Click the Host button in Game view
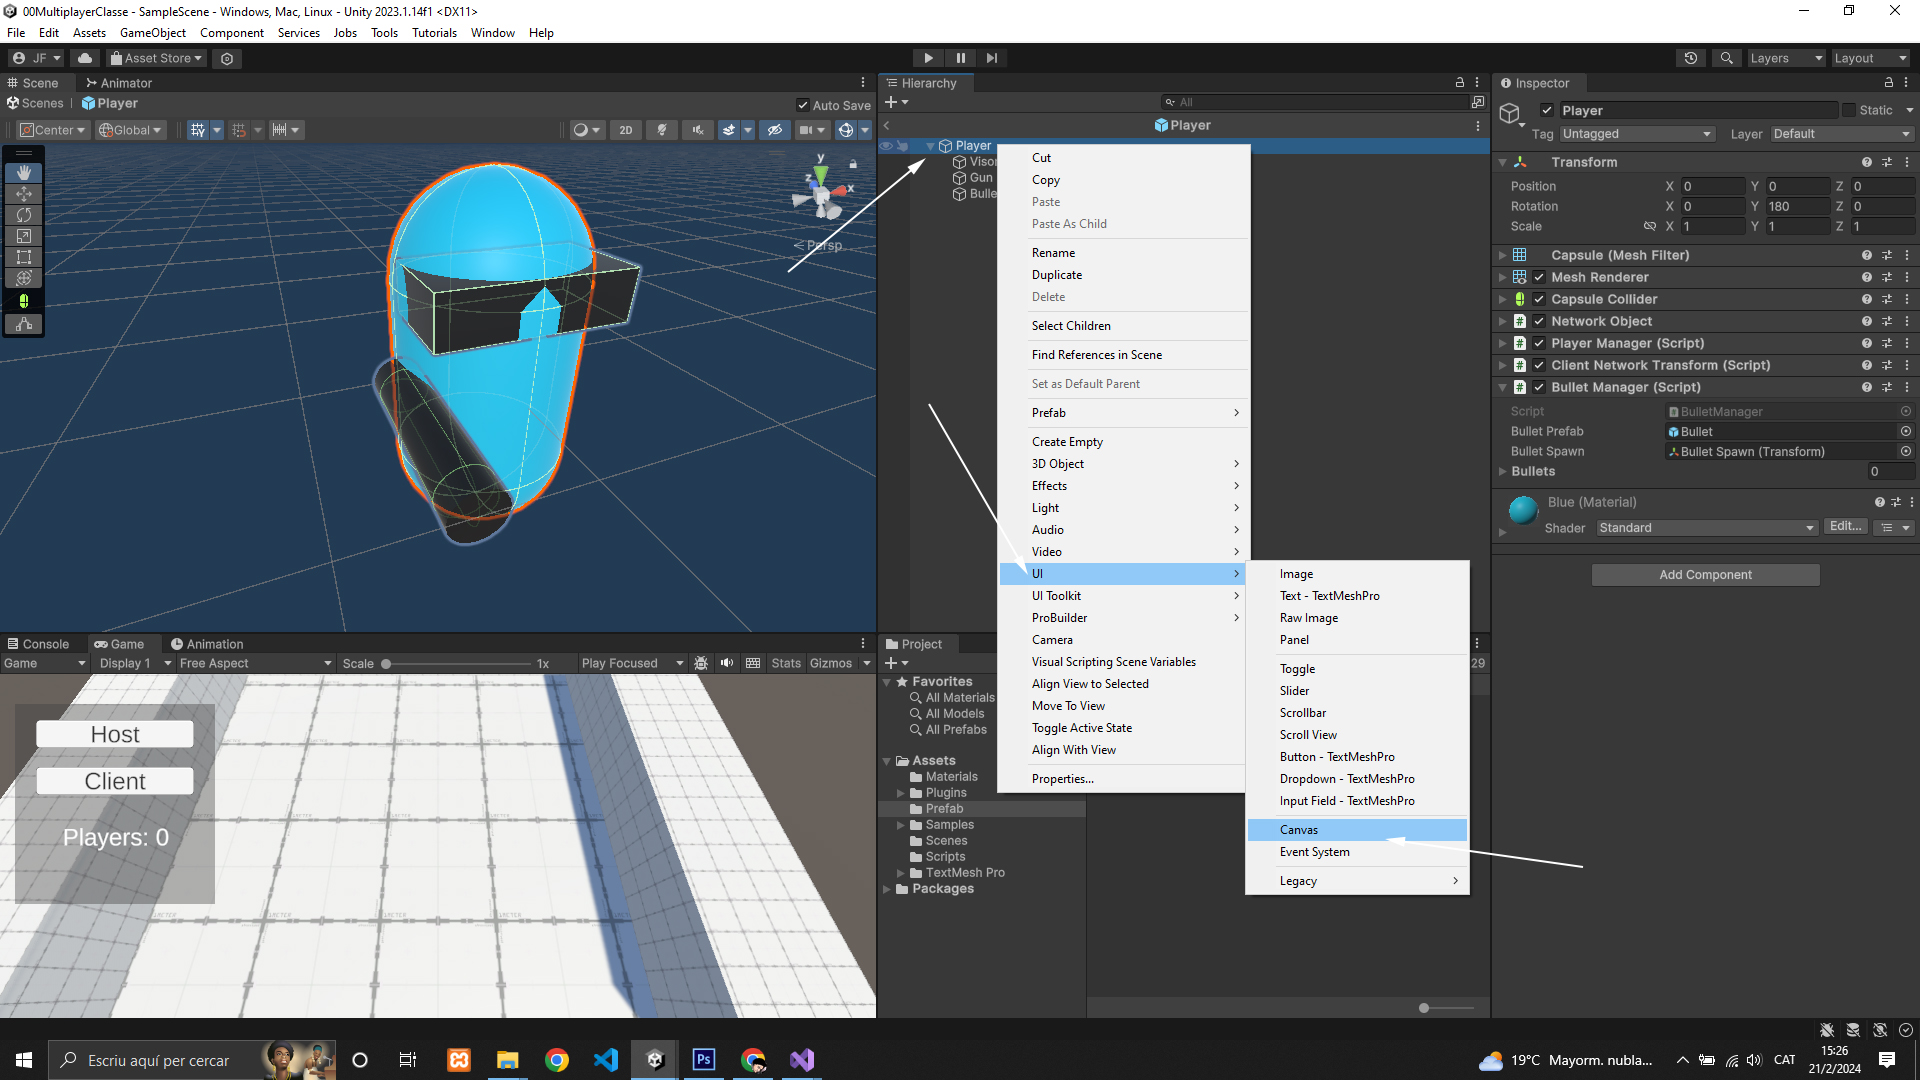This screenshot has width=1920, height=1080. click(x=115, y=734)
